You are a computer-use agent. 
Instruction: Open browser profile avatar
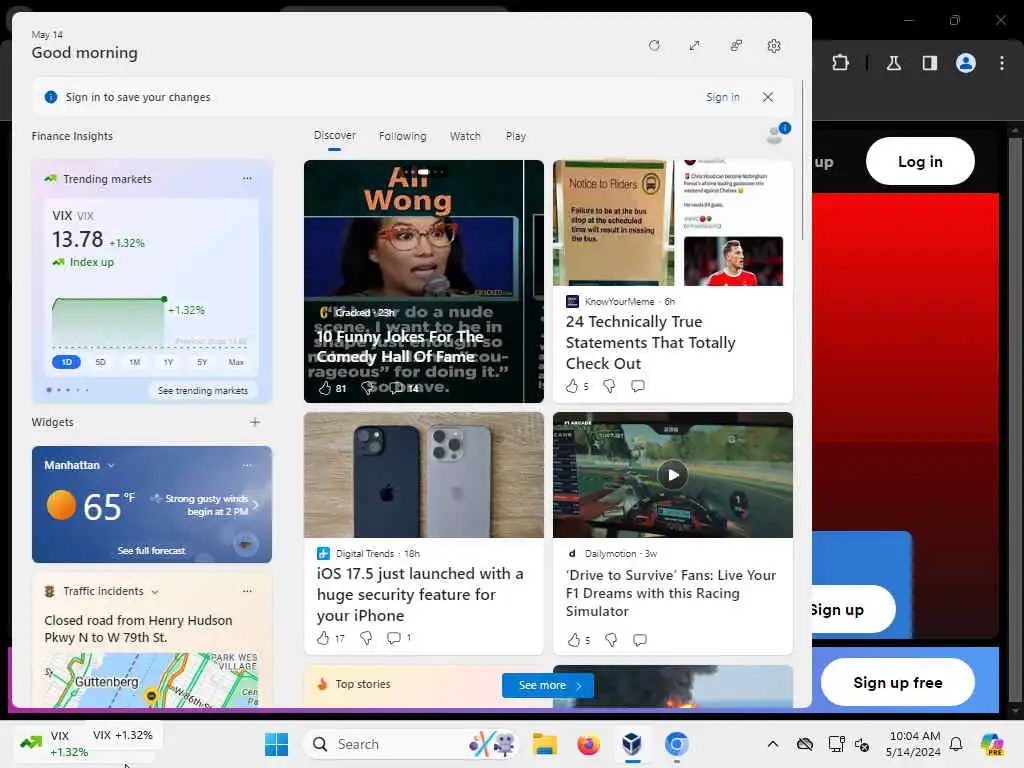pos(965,63)
